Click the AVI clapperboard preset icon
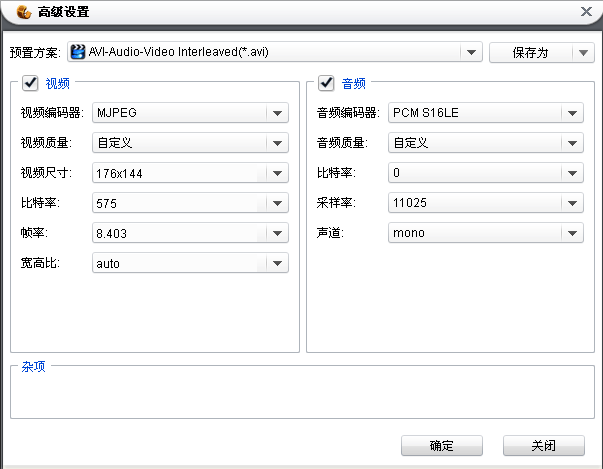The image size is (603, 469). click(78, 52)
